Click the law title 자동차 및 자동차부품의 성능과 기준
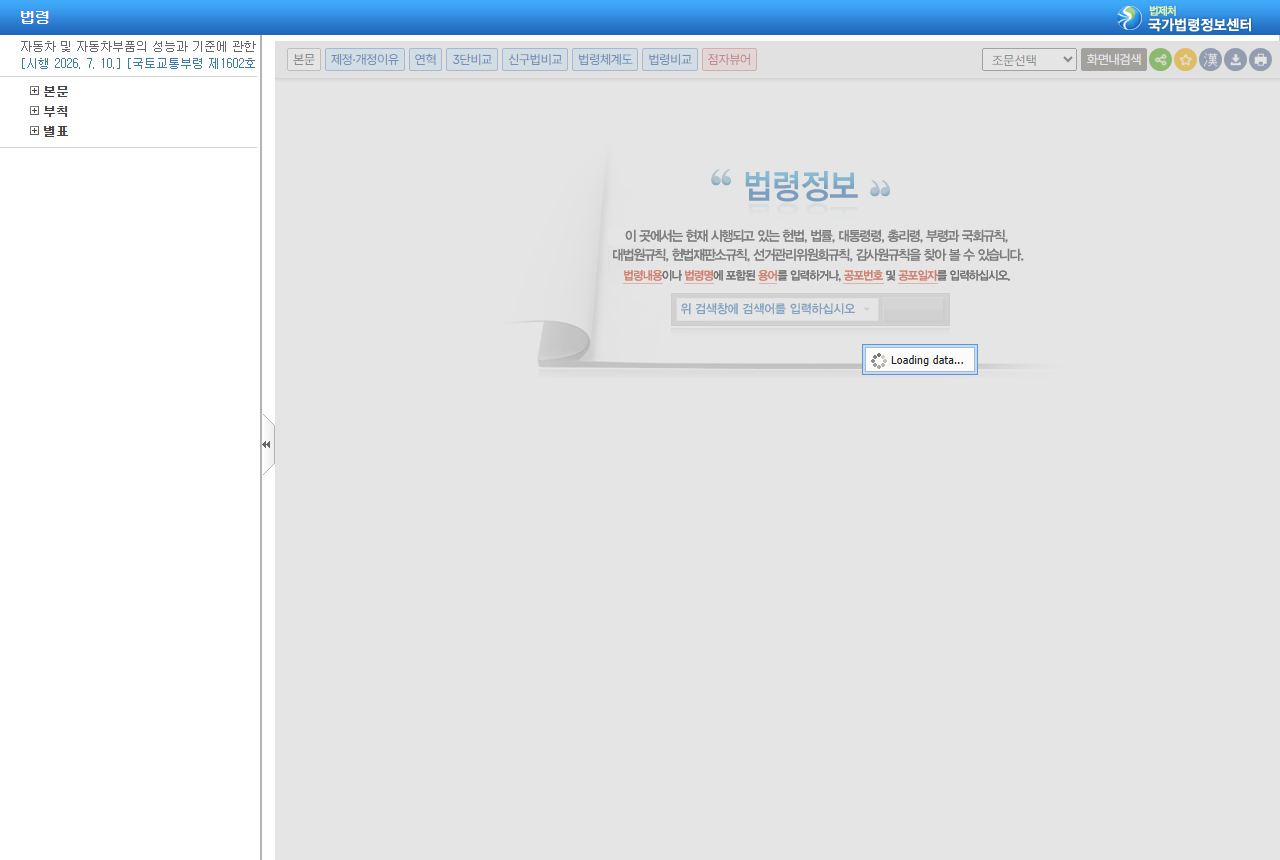Viewport: 1280px width, 860px height. click(x=138, y=46)
